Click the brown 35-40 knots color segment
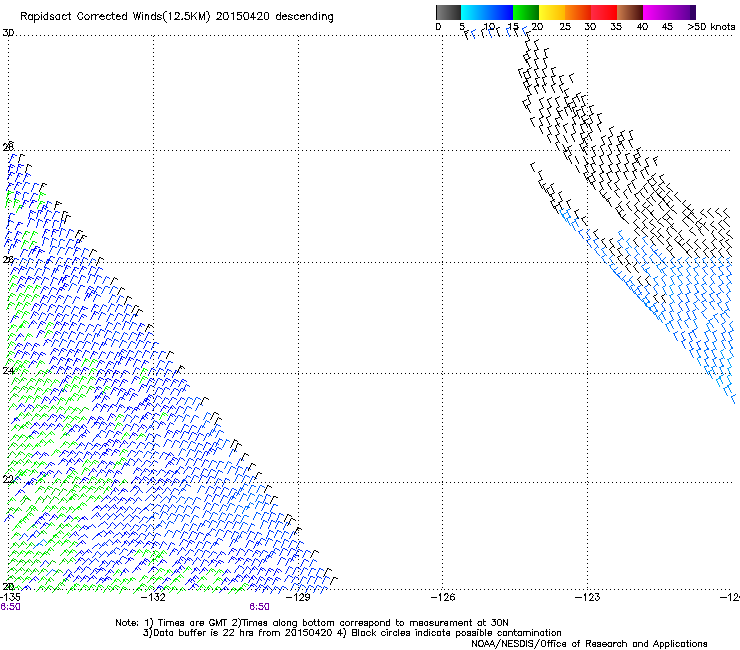This screenshot has height=650, width=740. (630, 12)
